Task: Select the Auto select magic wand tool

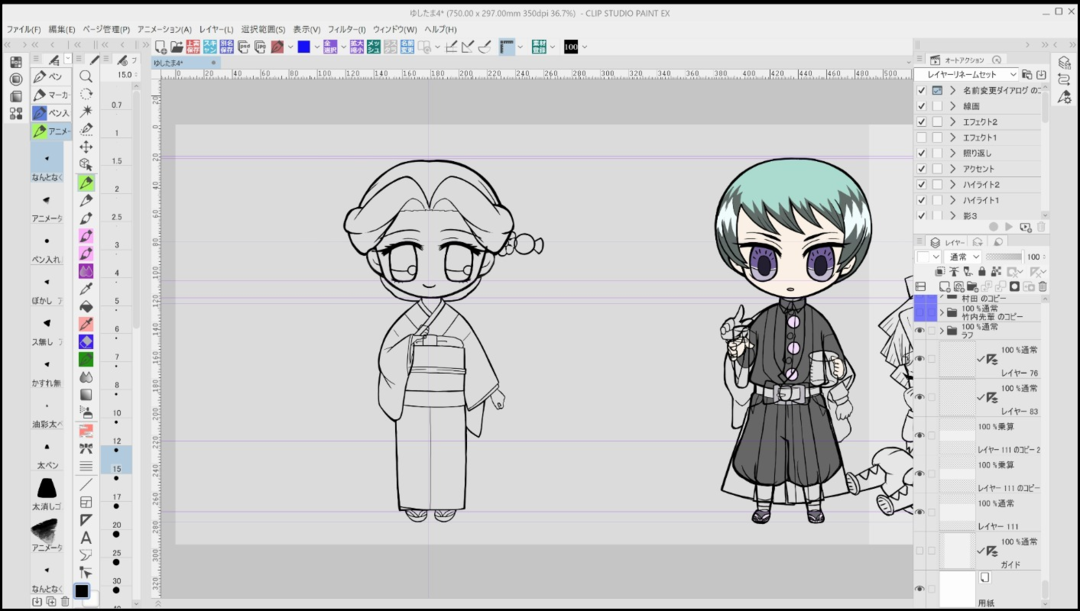Action: [x=86, y=111]
